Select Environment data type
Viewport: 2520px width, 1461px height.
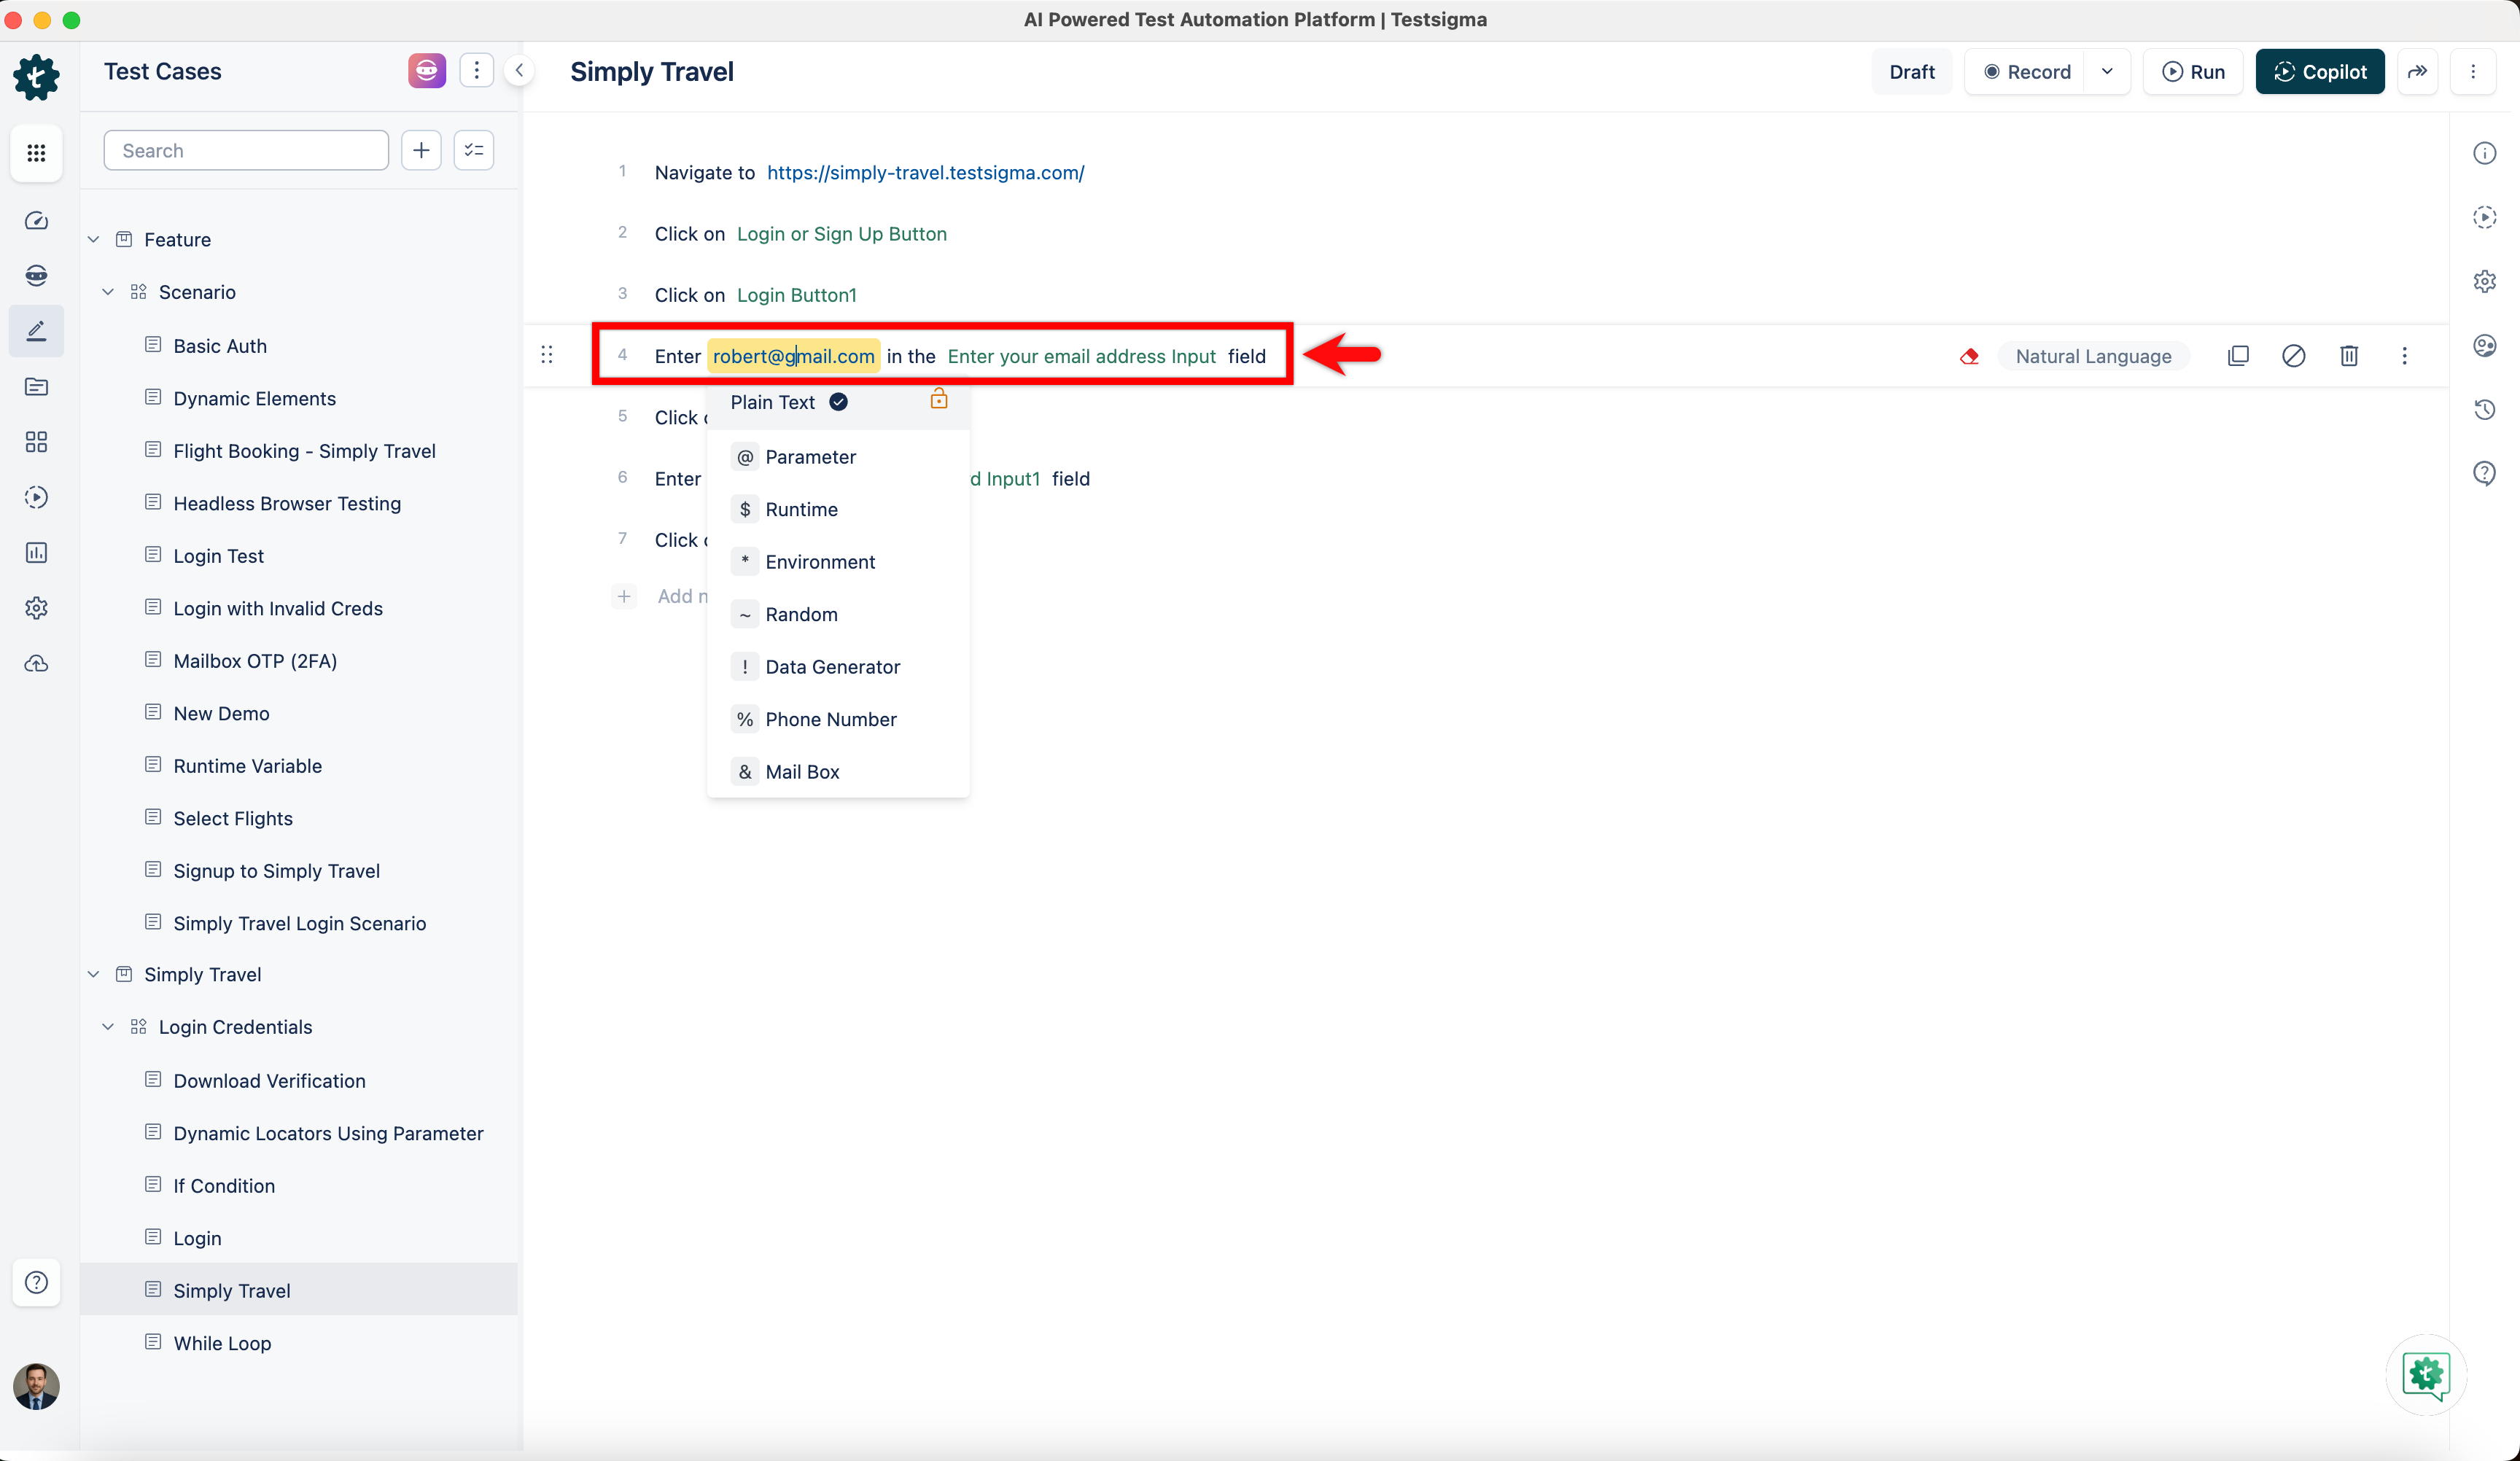(x=838, y=562)
